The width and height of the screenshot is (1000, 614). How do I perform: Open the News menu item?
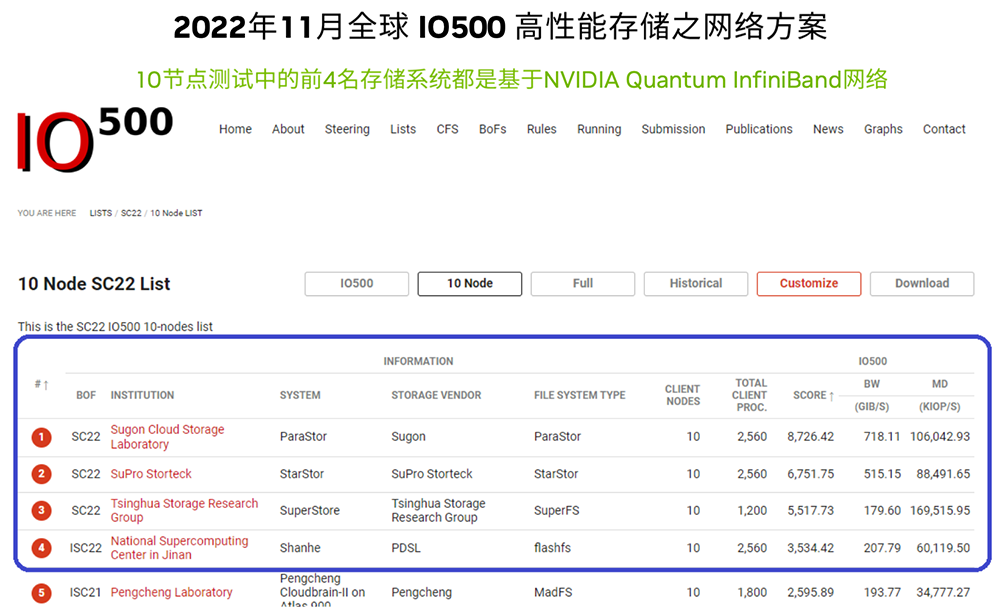tap(828, 129)
